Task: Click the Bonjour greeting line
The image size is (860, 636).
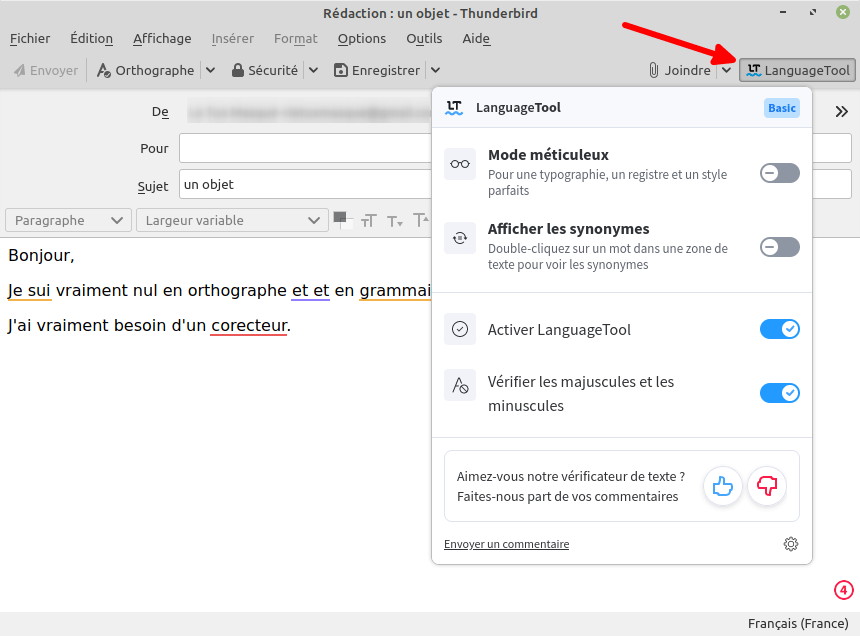Action: tap(41, 255)
